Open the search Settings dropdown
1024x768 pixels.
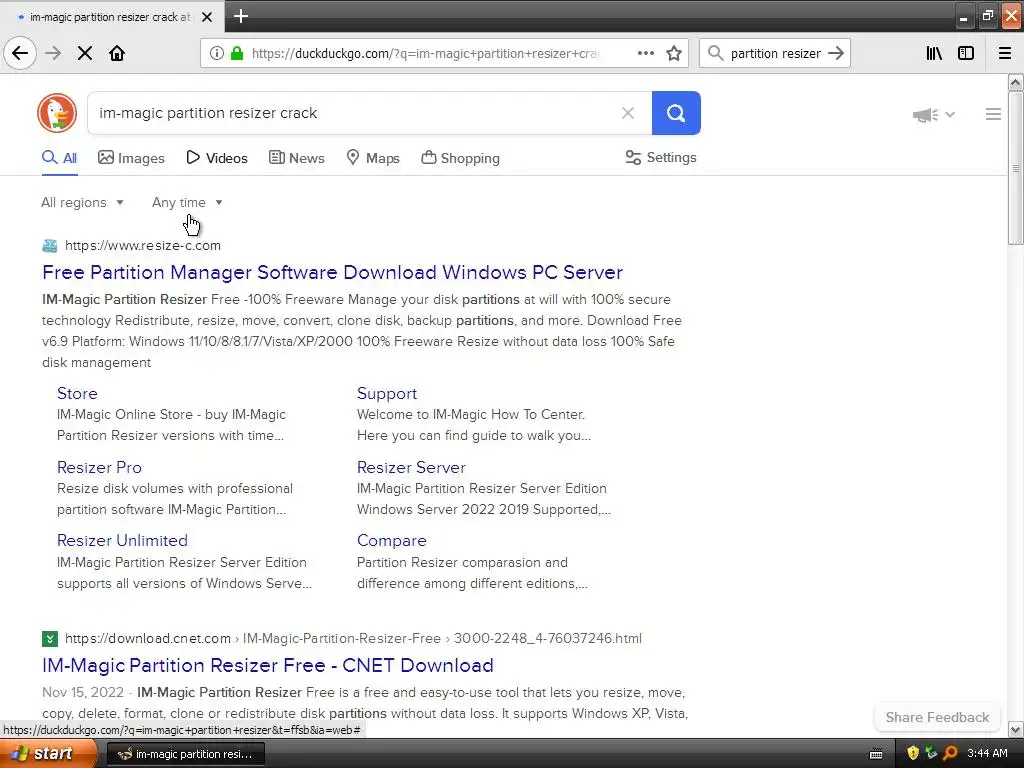pyautogui.click(x=661, y=157)
